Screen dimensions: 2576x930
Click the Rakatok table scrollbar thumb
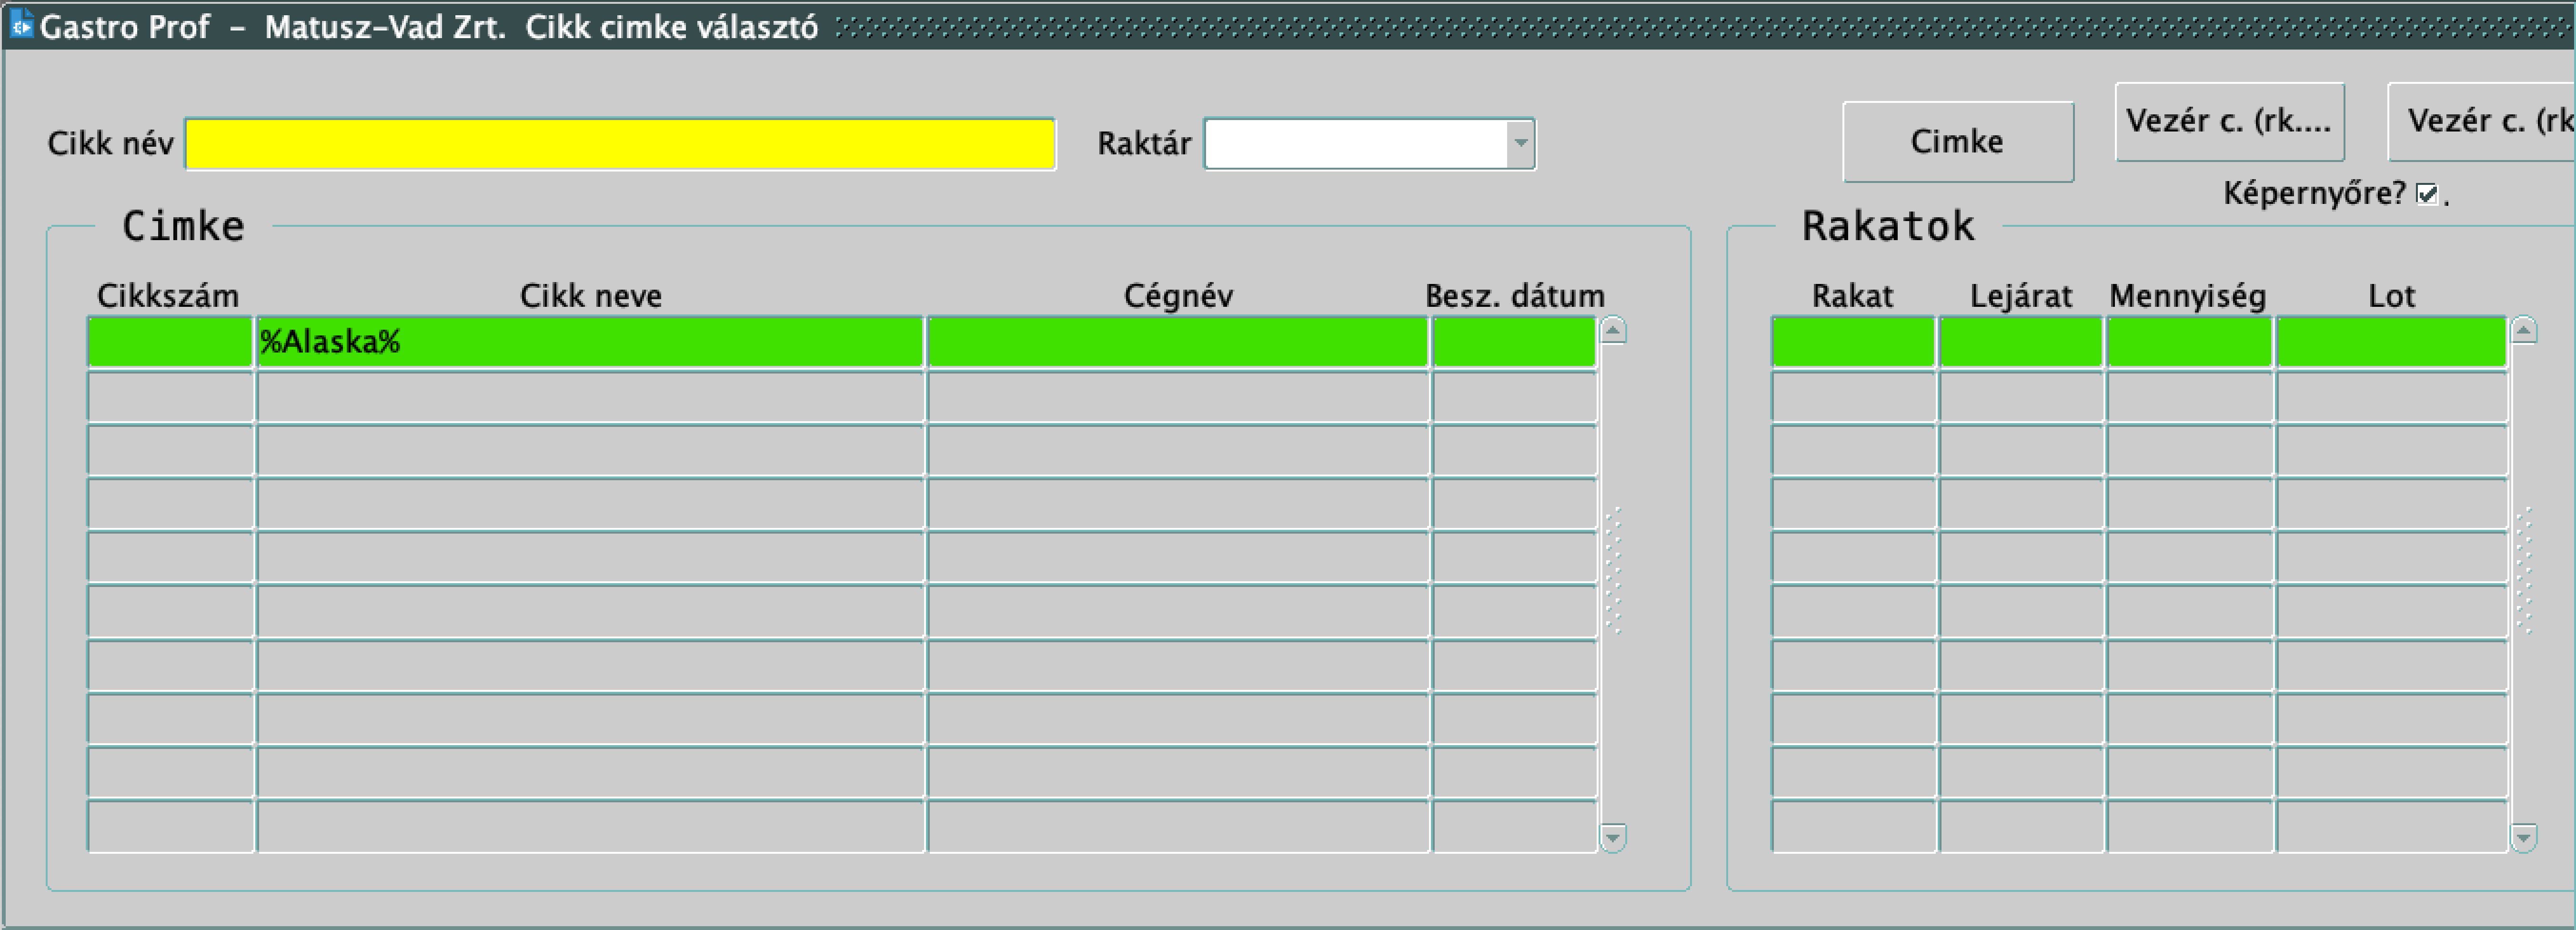point(2523,570)
